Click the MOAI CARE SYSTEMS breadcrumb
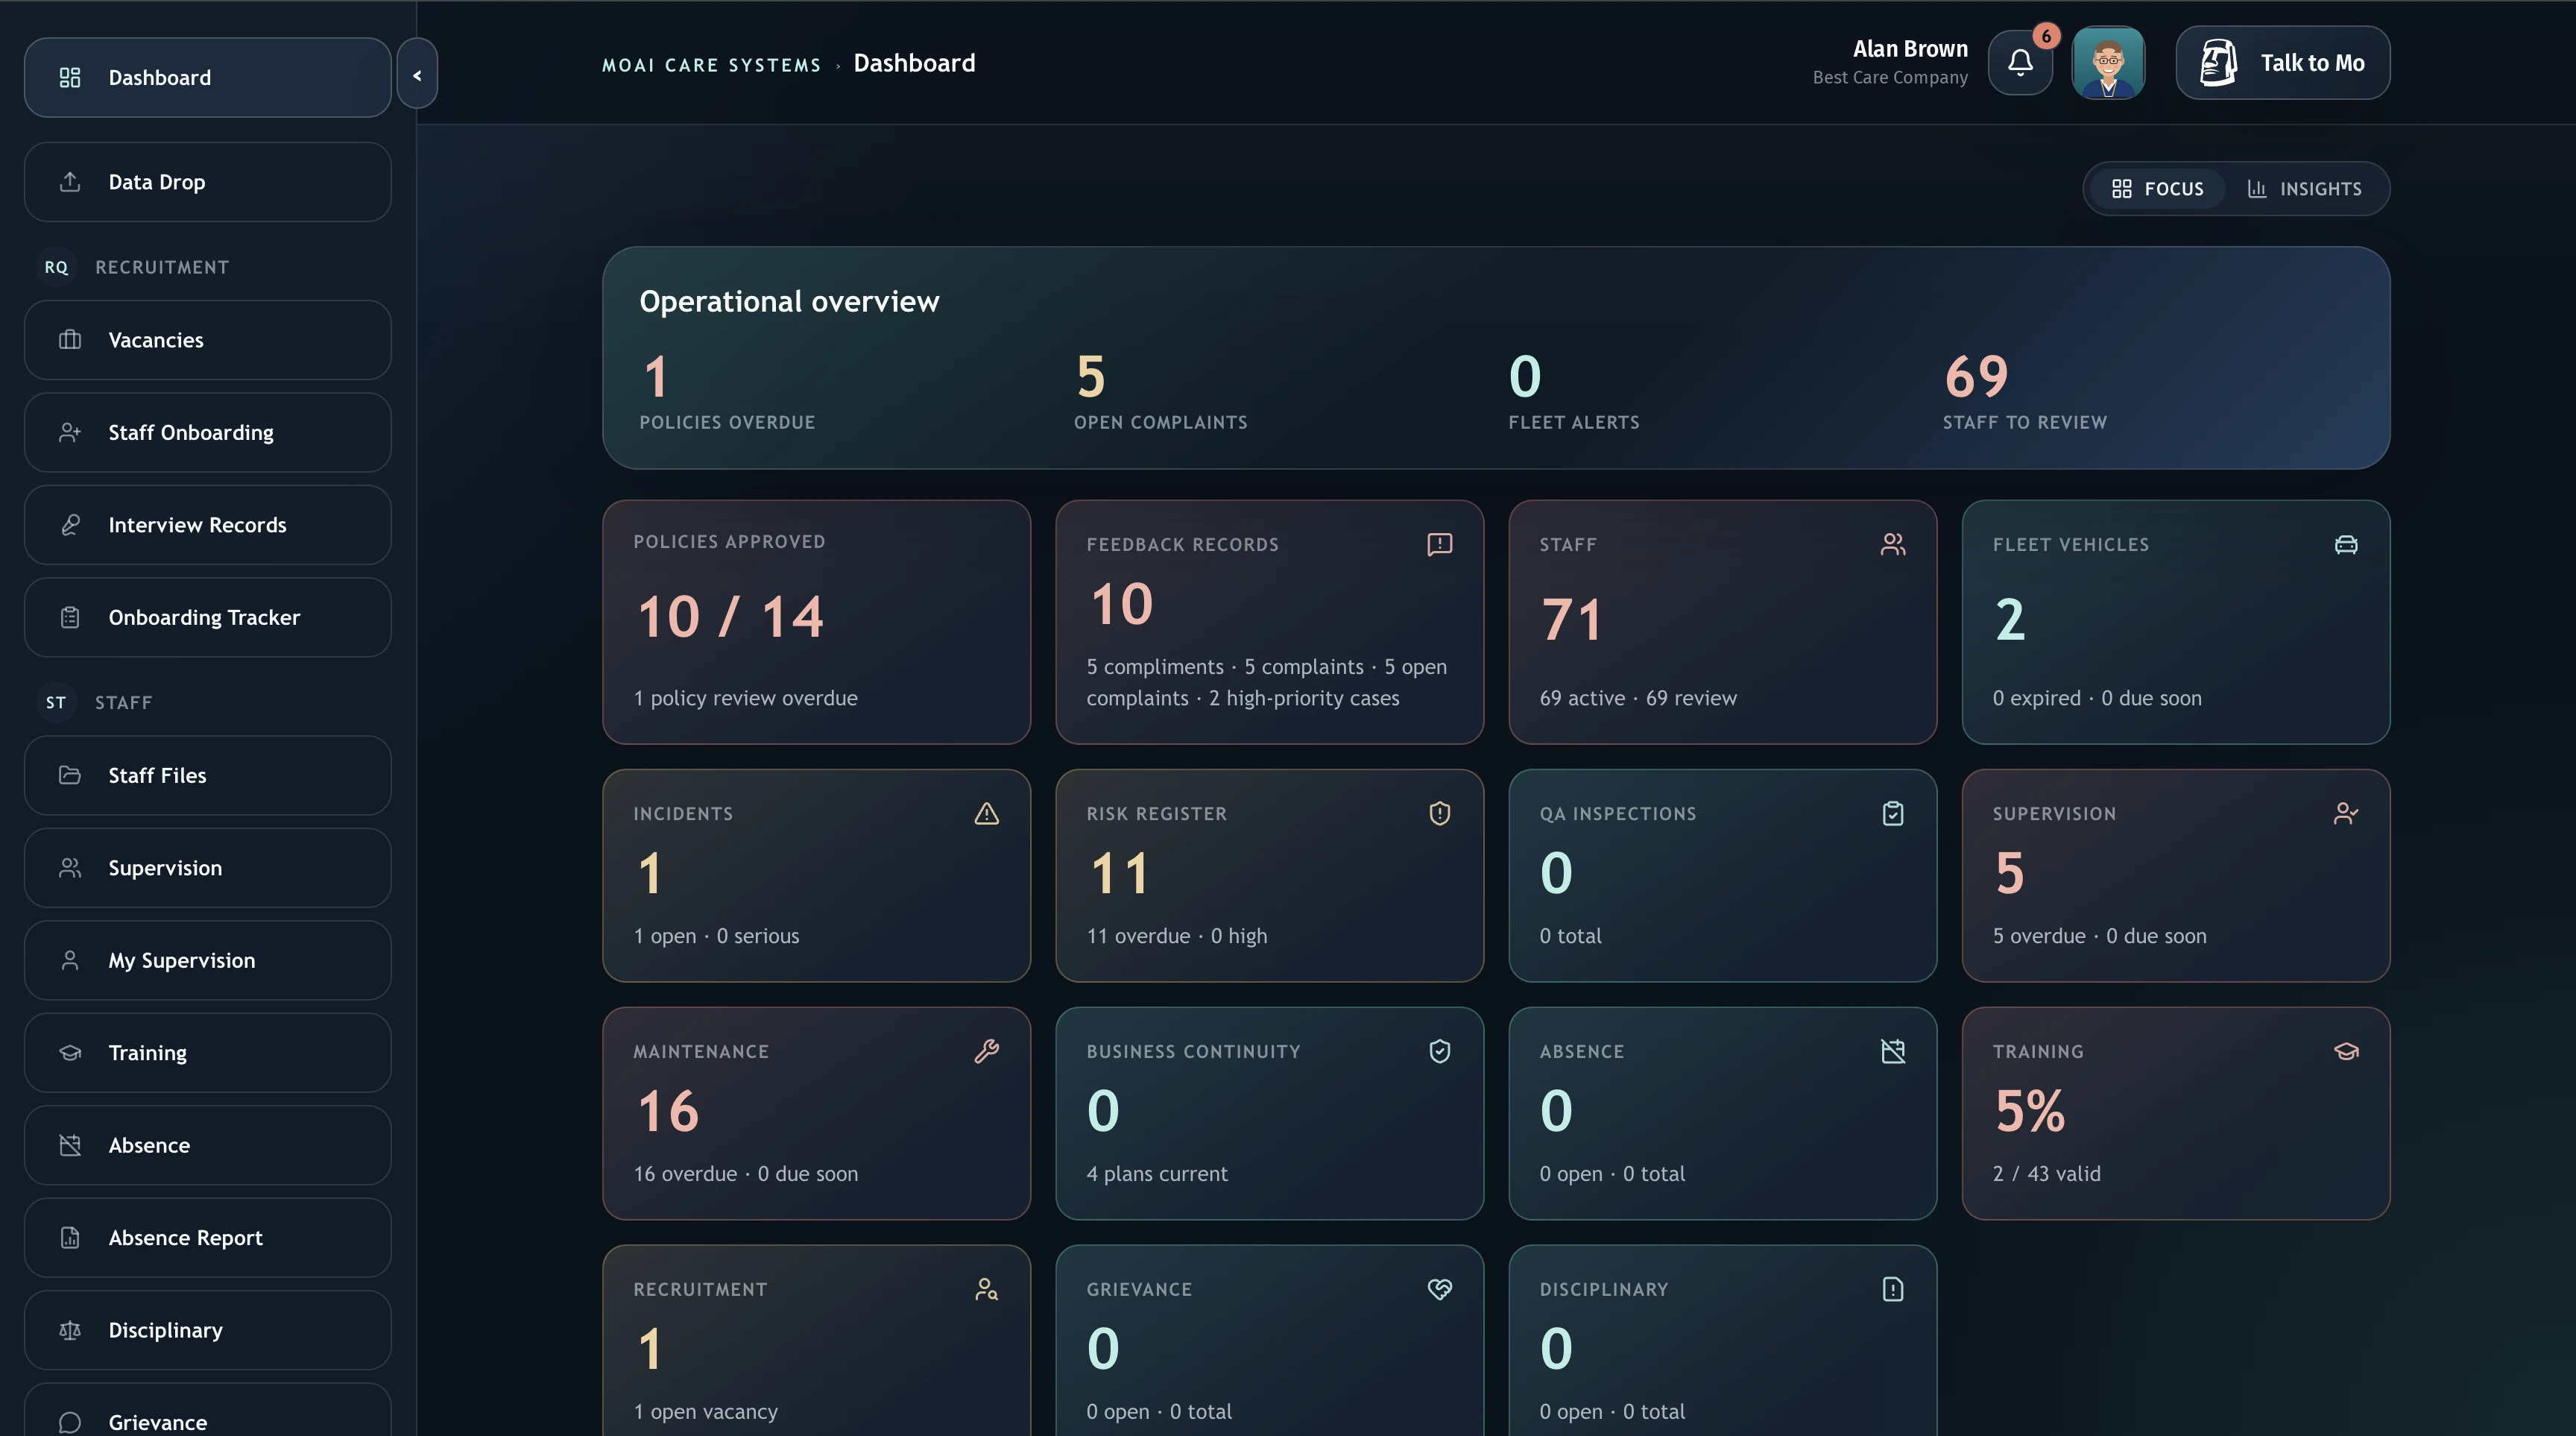Viewport: 2576px width, 1436px height. pos(711,65)
